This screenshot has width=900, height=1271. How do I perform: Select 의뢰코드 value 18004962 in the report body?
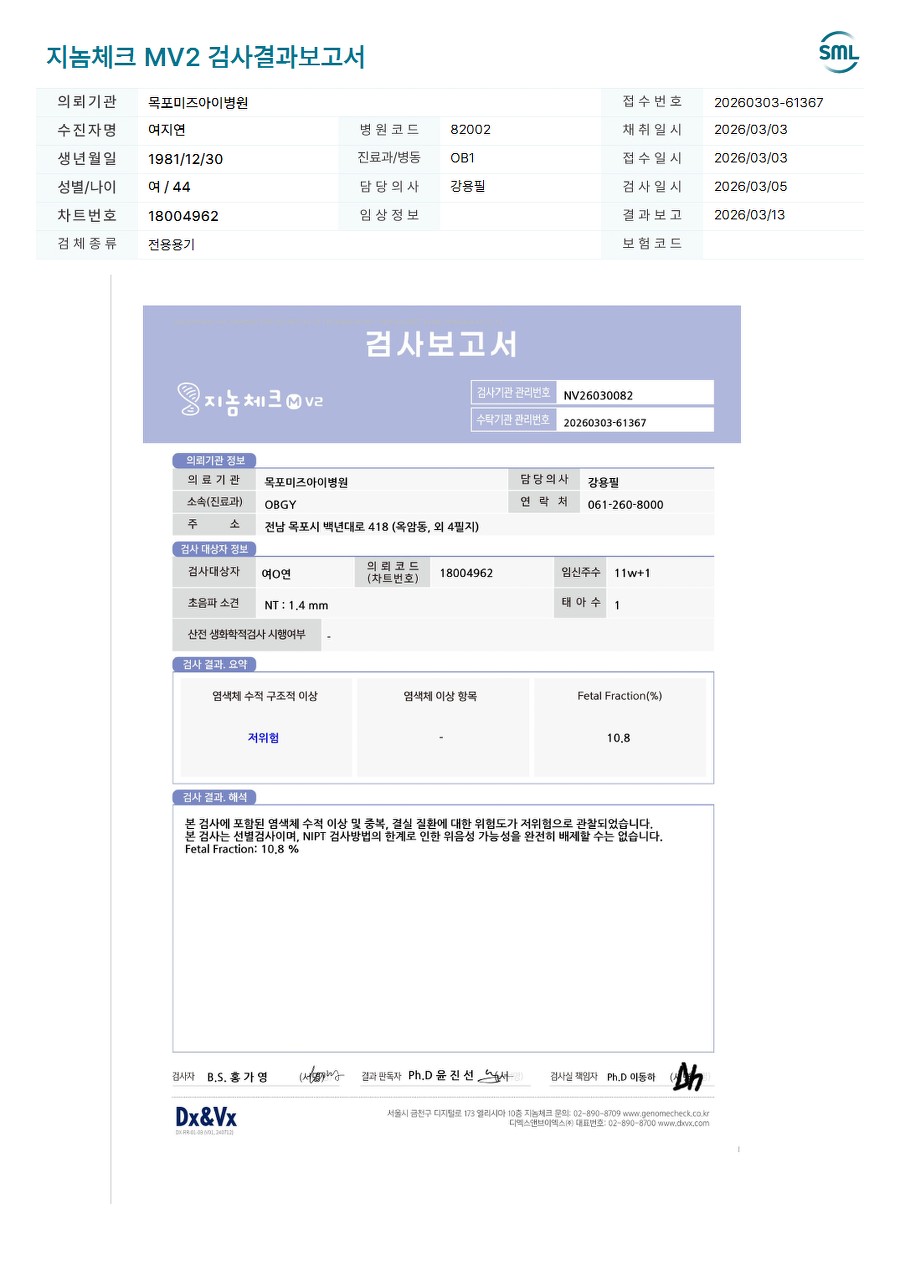tap(466, 573)
